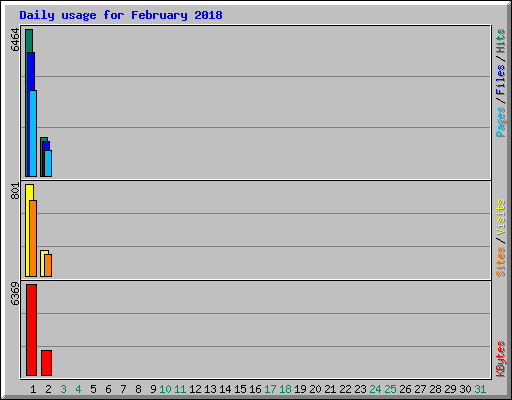
Task: Select the red KBytes legend label
Action: click(x=501, y=359)
